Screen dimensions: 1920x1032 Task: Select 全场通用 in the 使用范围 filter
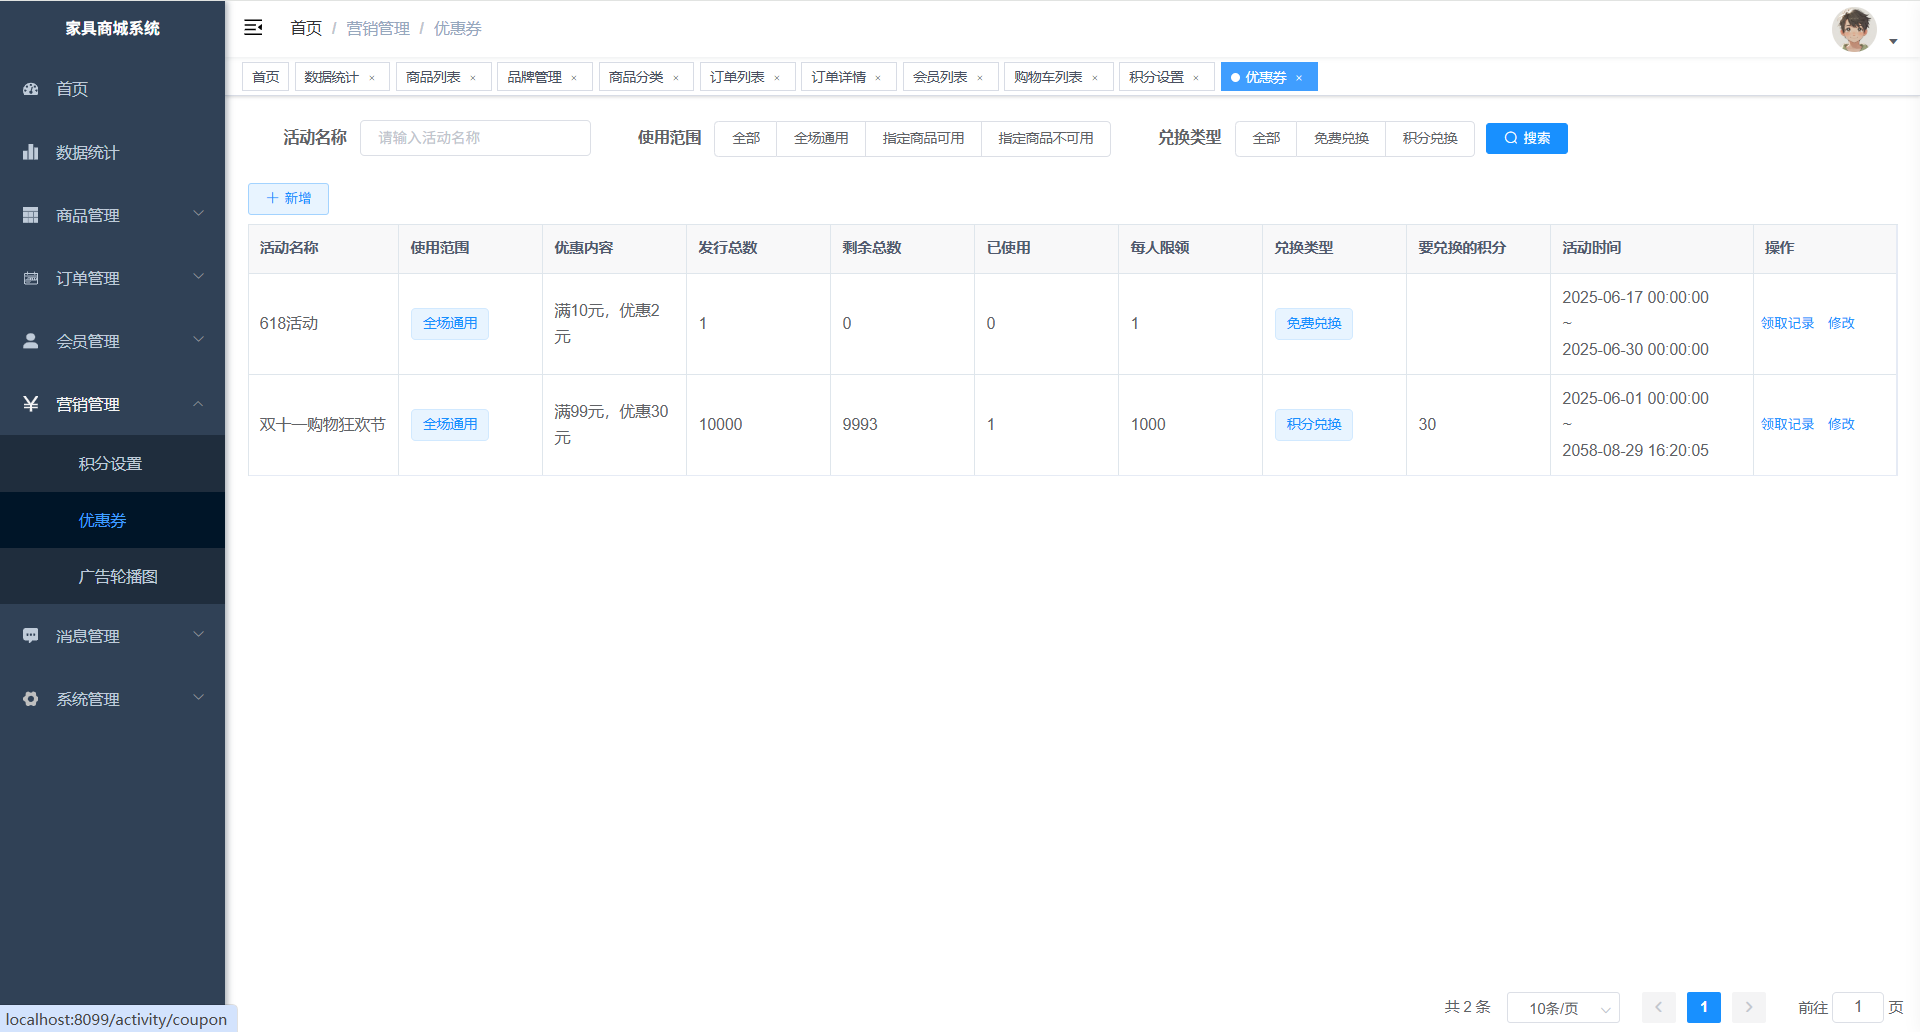(820, 138)
